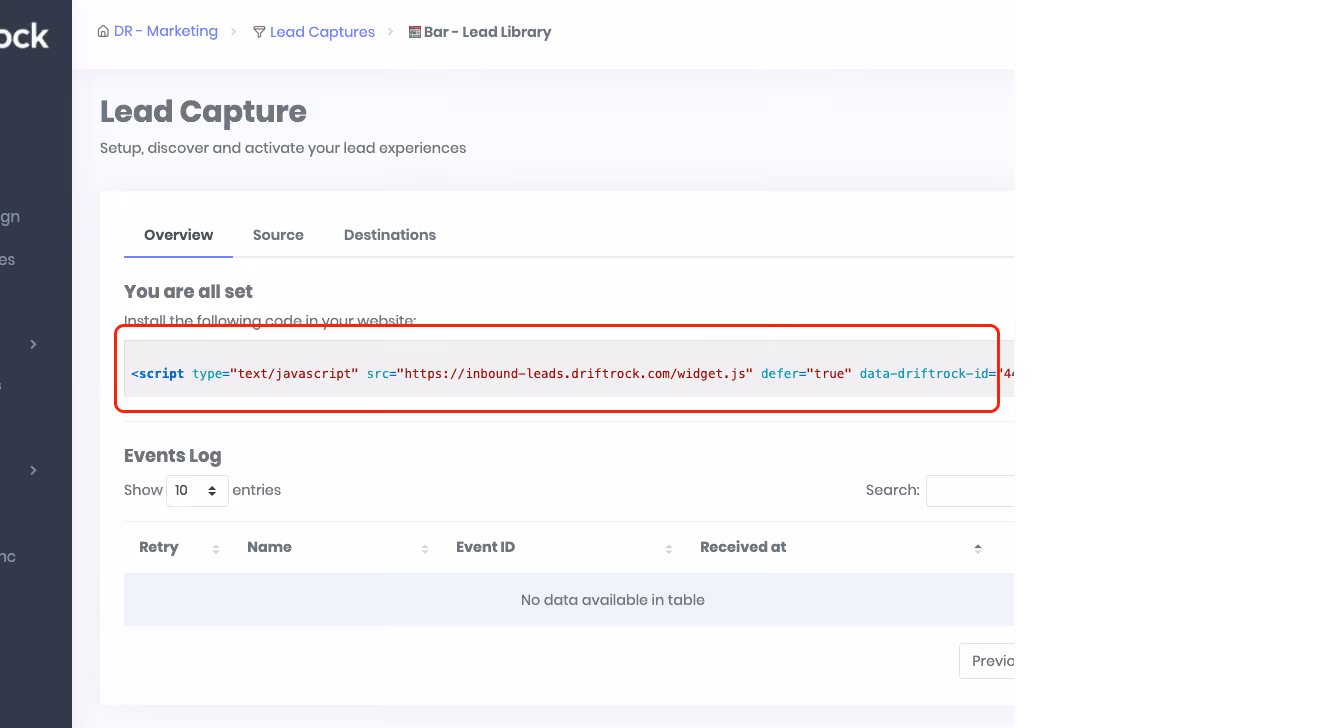Click the 'Events Log' heading
Viewport: 1328px width, 728px height.
point(172,455)
